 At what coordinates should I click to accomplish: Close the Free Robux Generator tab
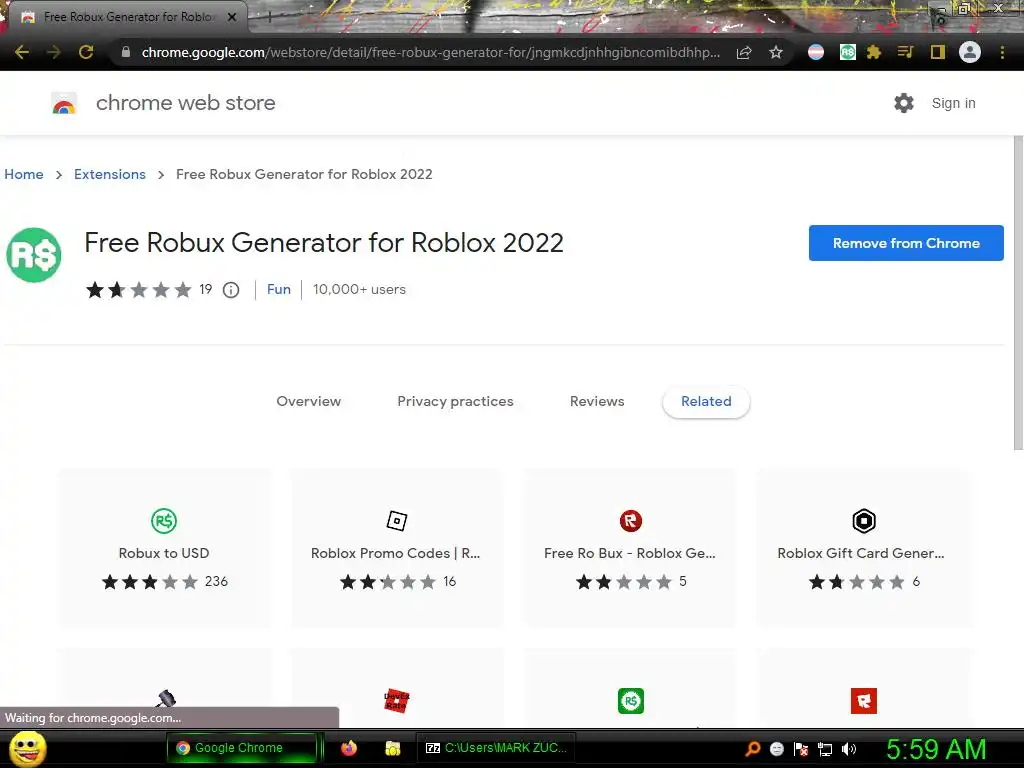pos(232,17)
